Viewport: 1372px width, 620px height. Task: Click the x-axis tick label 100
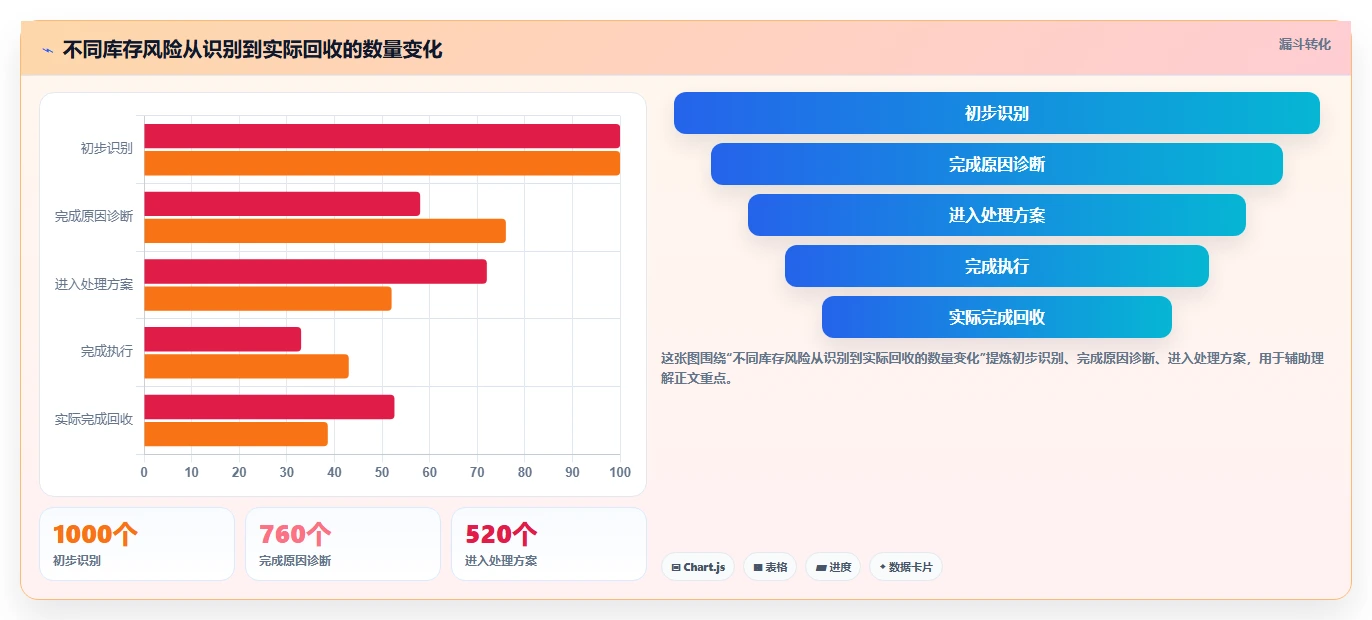[x=620, y=472]
